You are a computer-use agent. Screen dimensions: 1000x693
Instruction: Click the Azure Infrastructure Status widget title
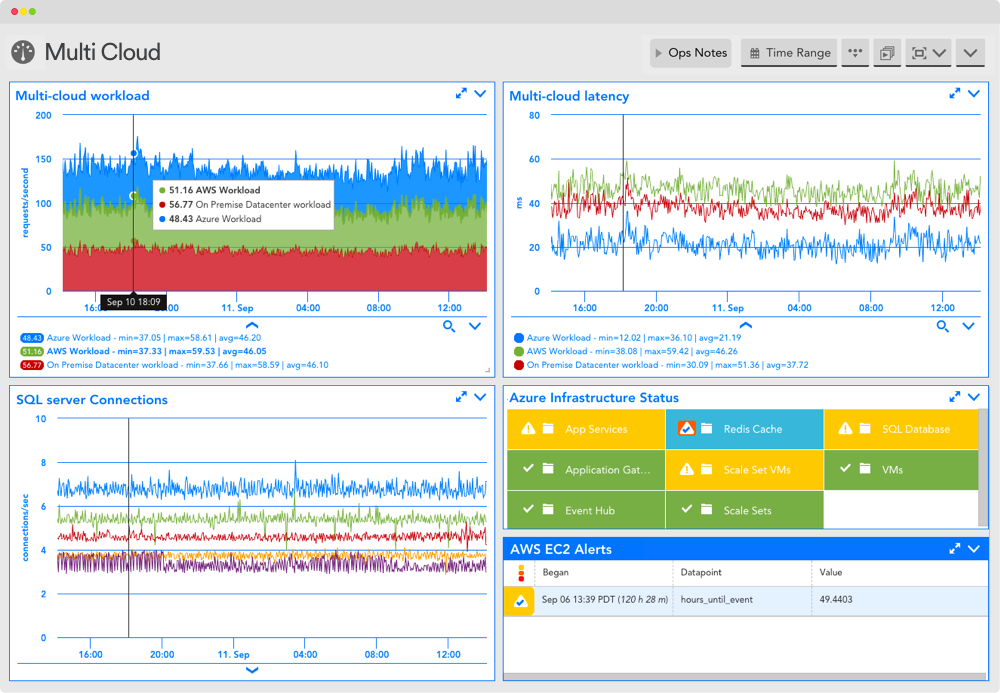click(594, 398)
